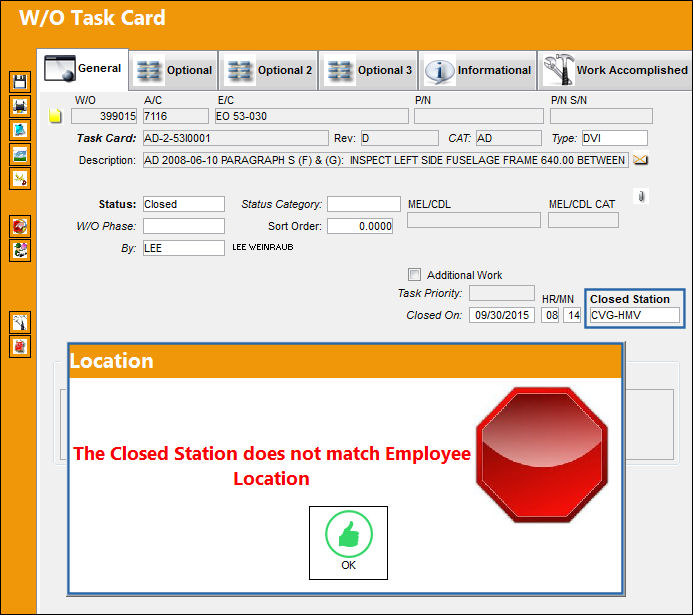Image resolution: width=693 pixels, height=615 pixels.
Task: Click the Location dialog title
Action: click(x=111, y=361)
